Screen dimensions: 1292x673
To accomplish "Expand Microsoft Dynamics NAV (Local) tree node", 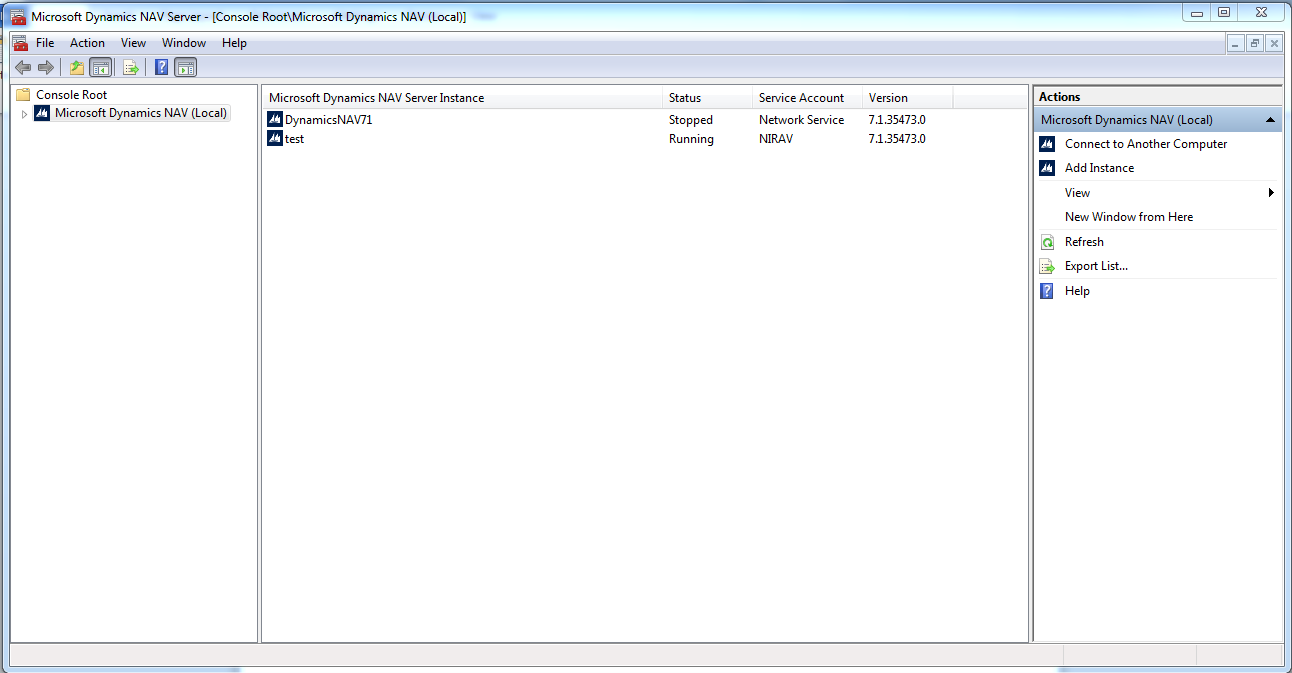I will coord(24,113).
